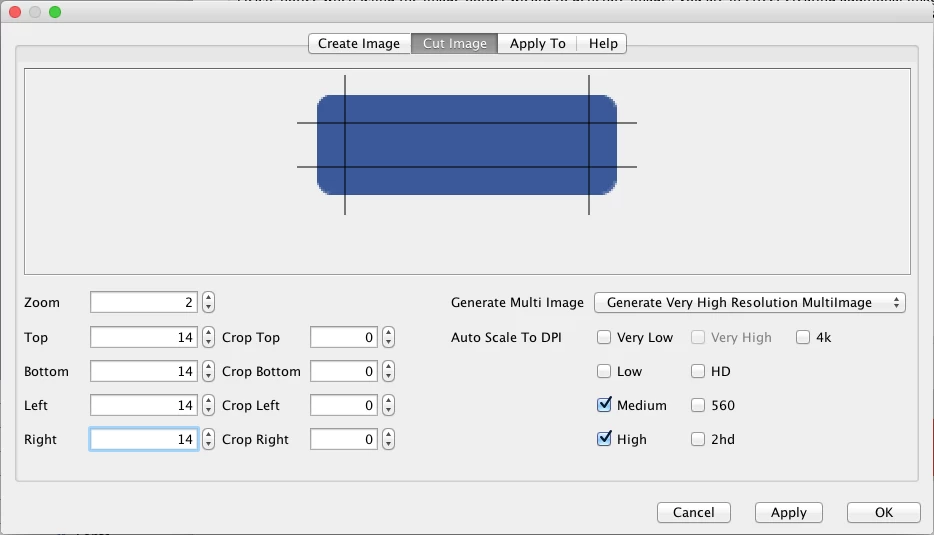Click the Crop Top stepper arrows
This screenshot has height=535, width=934.
(388, 337)
